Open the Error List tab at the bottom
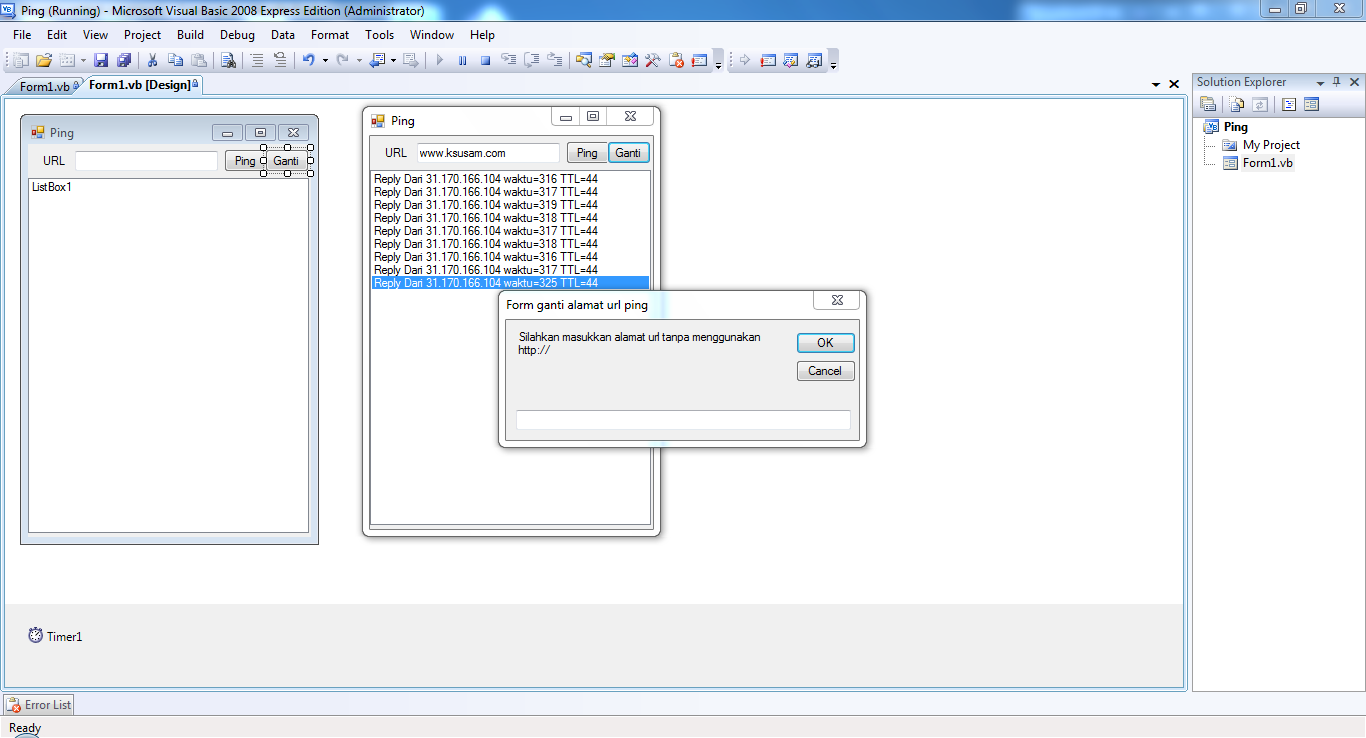 coord(39,705)
